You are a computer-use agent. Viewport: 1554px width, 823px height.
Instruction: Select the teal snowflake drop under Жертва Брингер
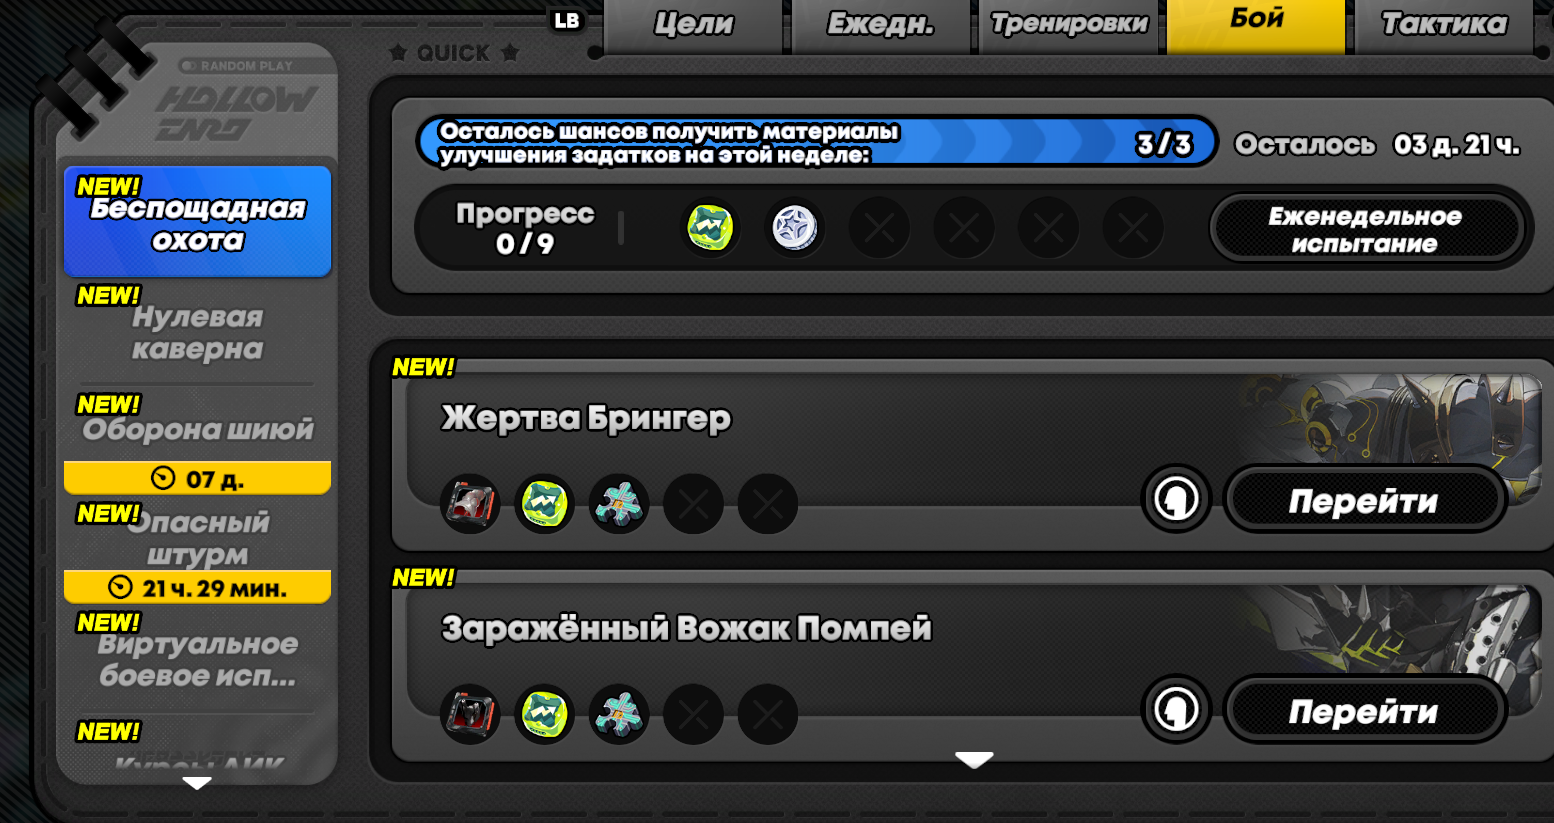(619, 503)
